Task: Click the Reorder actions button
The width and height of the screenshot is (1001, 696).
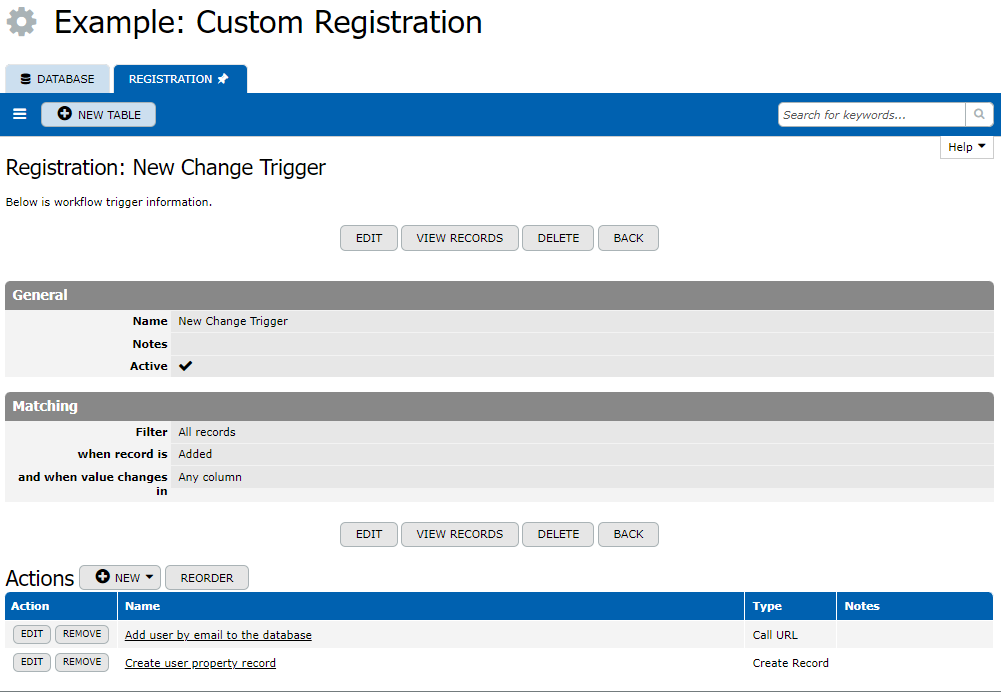Action: 206,578
